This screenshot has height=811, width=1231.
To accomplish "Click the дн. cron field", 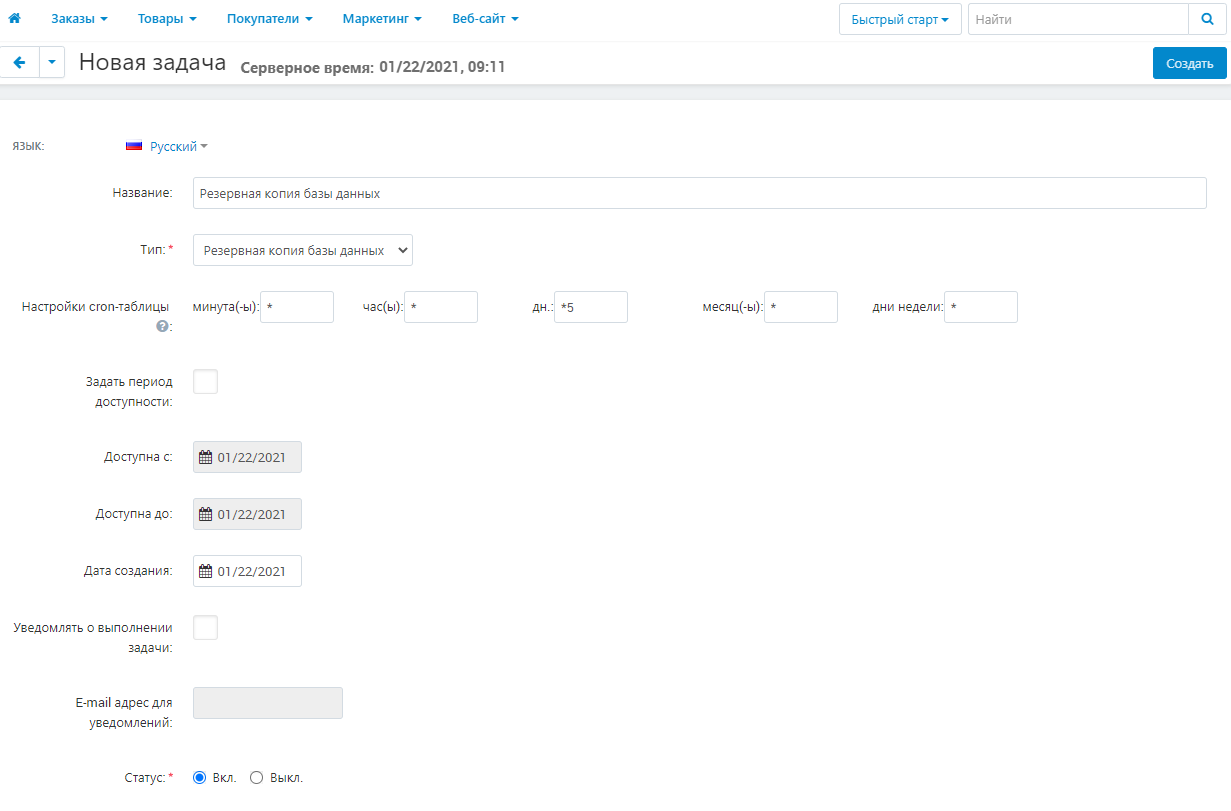I will coord(591,307).
